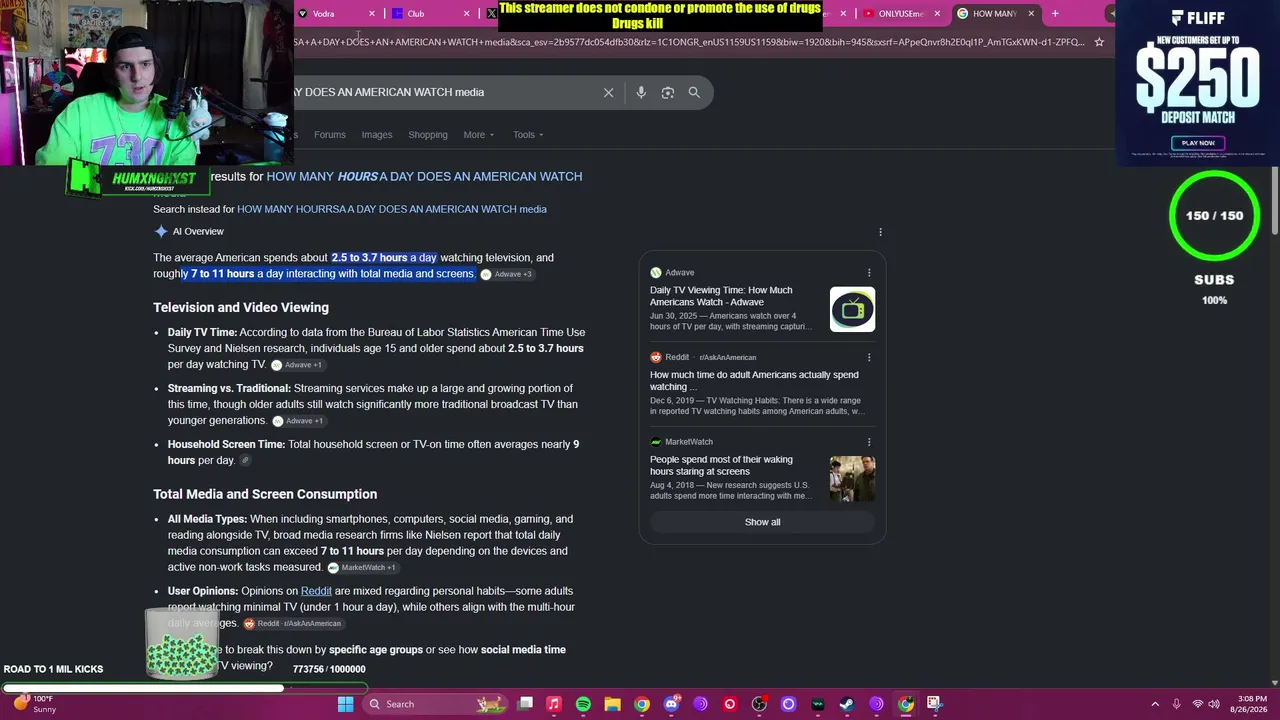This screenshot has height=720, width=1280.
Task: Search instead for HOW MANY HOURRSA link
Action: coord(392,209)
